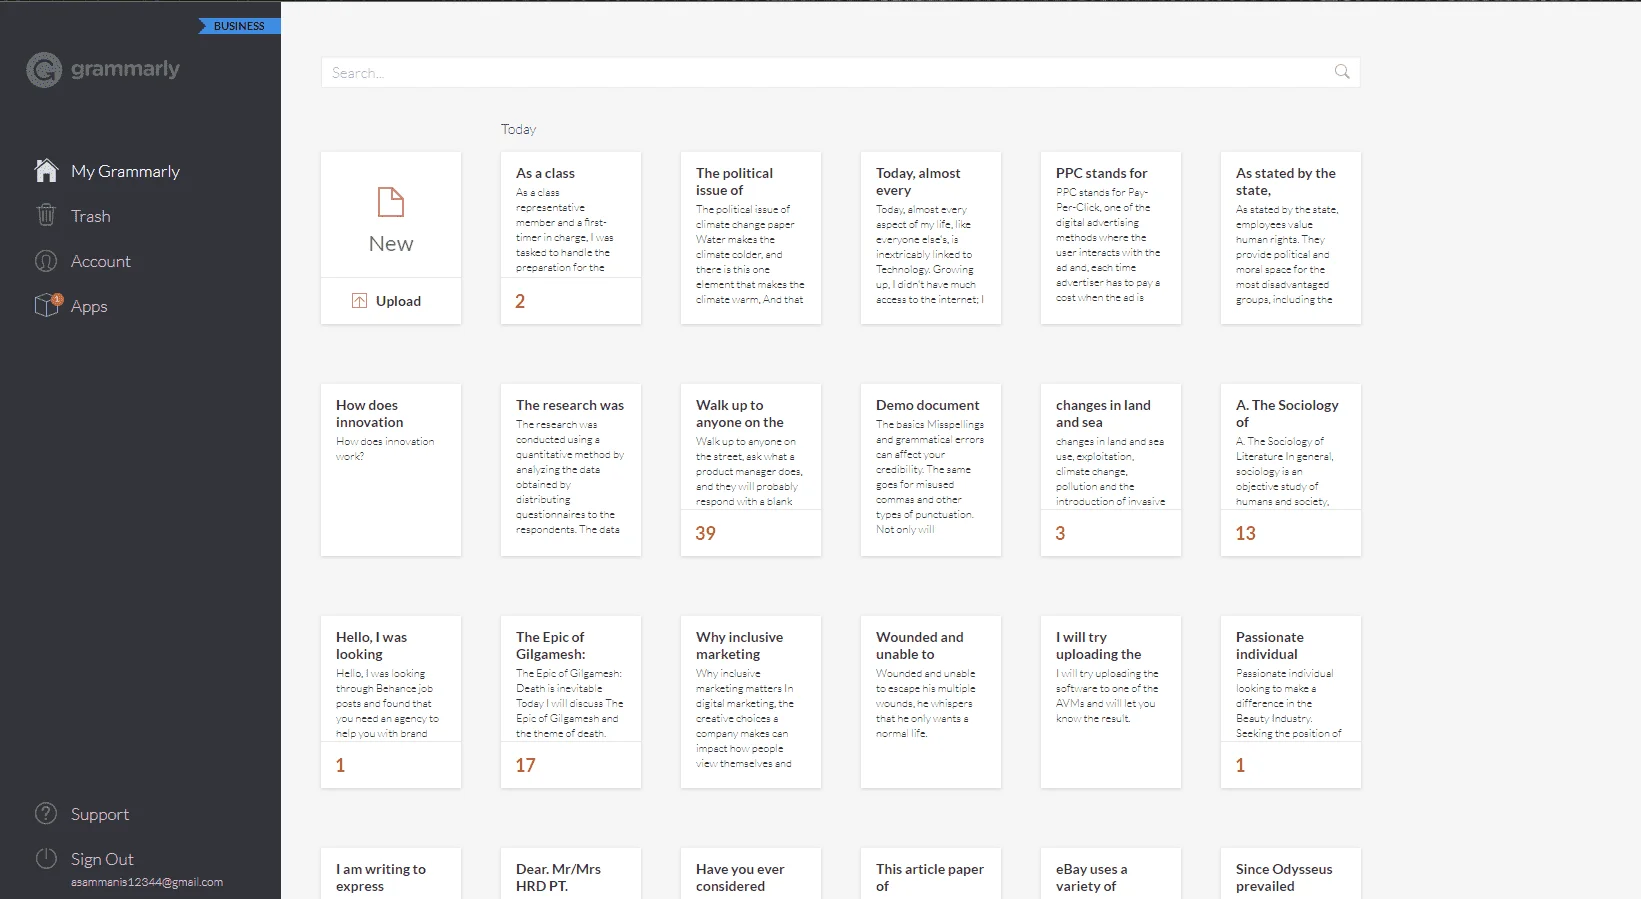This screenshot has width=1641, height=899.
Task: Open 'Dear. Mr/Mrs HRD PT.' document
Action: click(571, 874)
